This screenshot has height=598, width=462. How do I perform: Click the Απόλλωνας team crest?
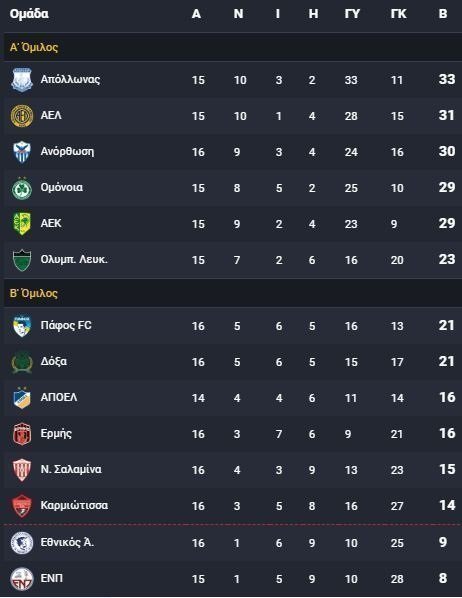(22, 80)
